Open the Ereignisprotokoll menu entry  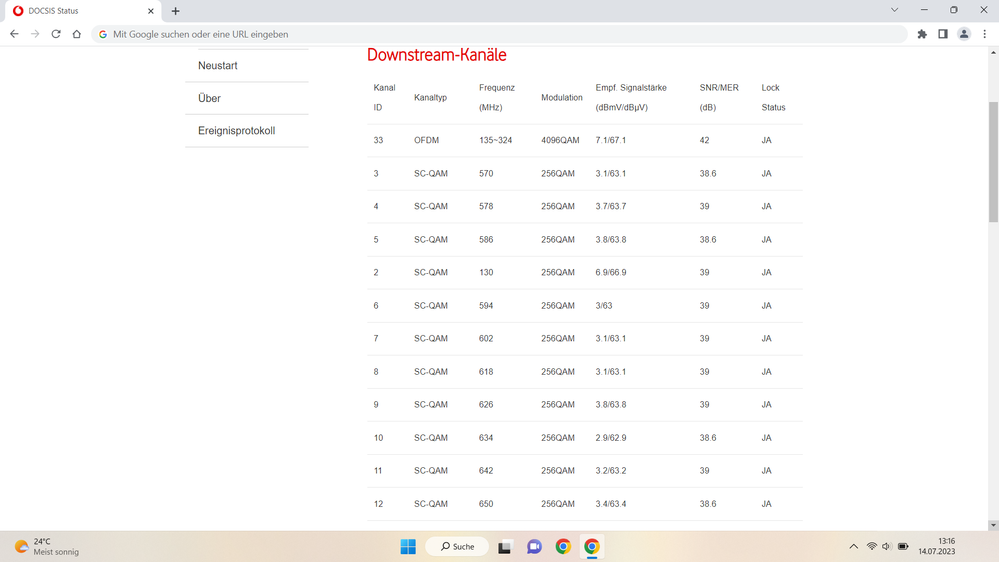[x=247, y=131]
